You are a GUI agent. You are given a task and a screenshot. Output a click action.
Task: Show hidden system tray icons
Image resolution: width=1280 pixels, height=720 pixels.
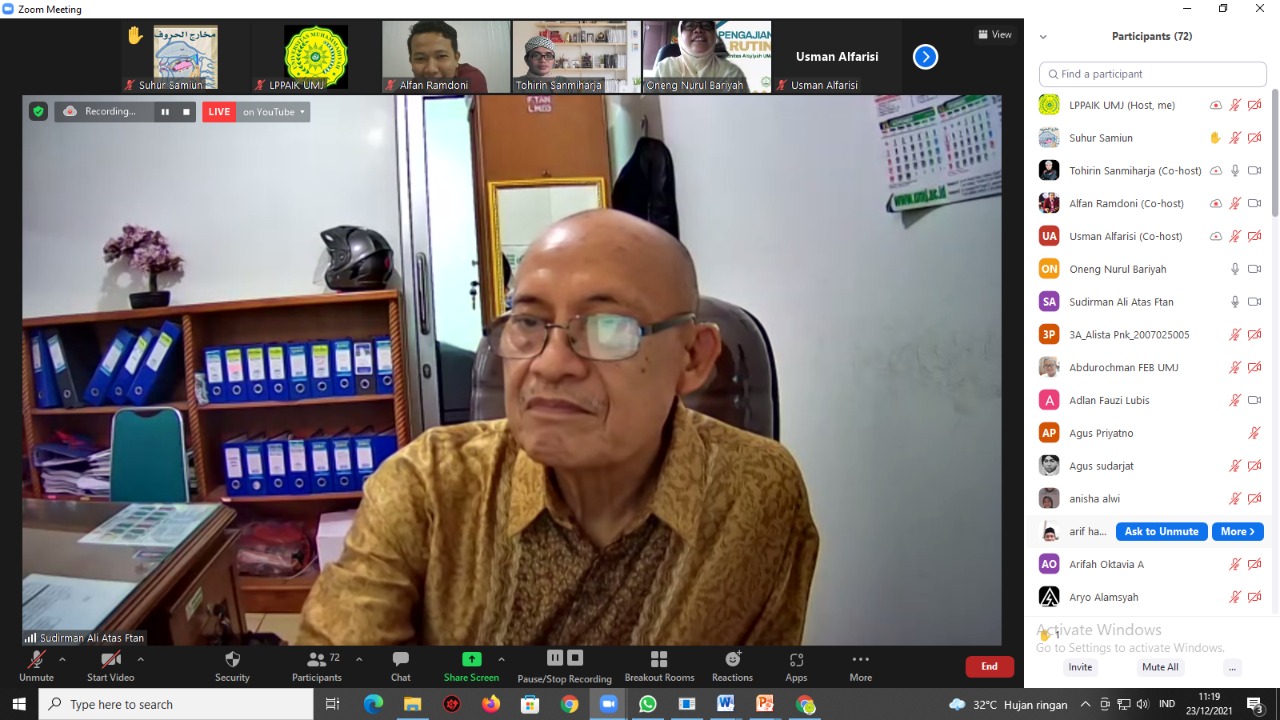[x=1085, y=705]
